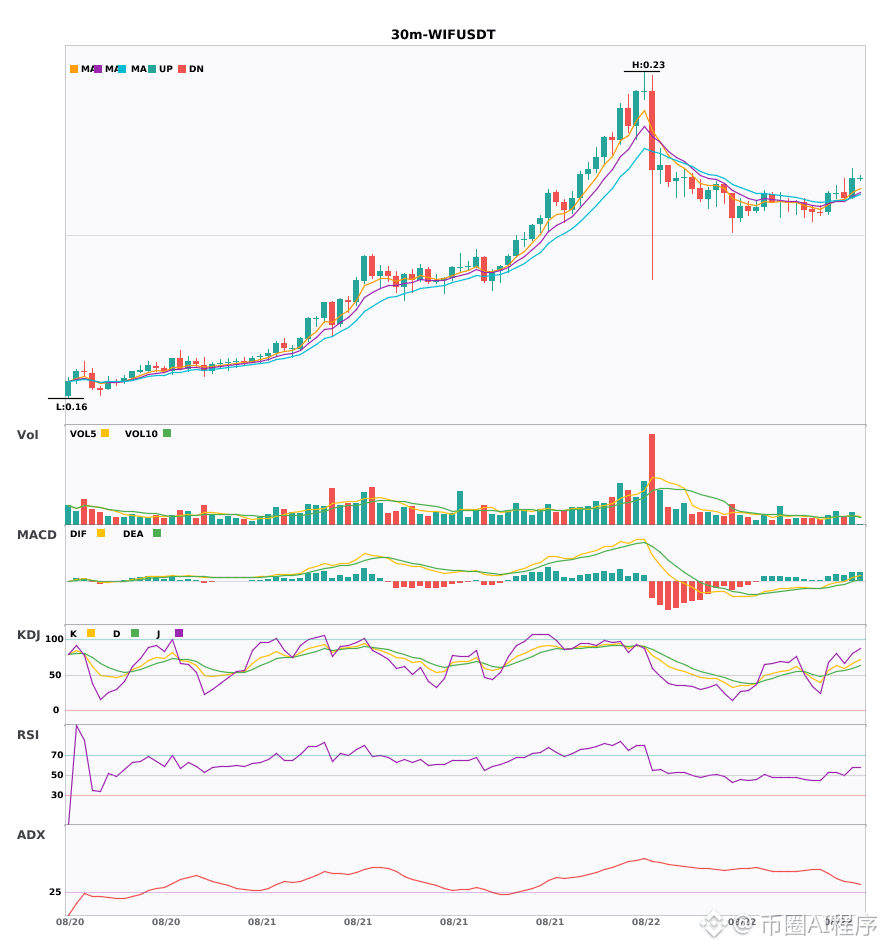Viewport: 885px width, 950px height.
Task: Click the 70 axis value in RSI
Action: pos(57,755)
